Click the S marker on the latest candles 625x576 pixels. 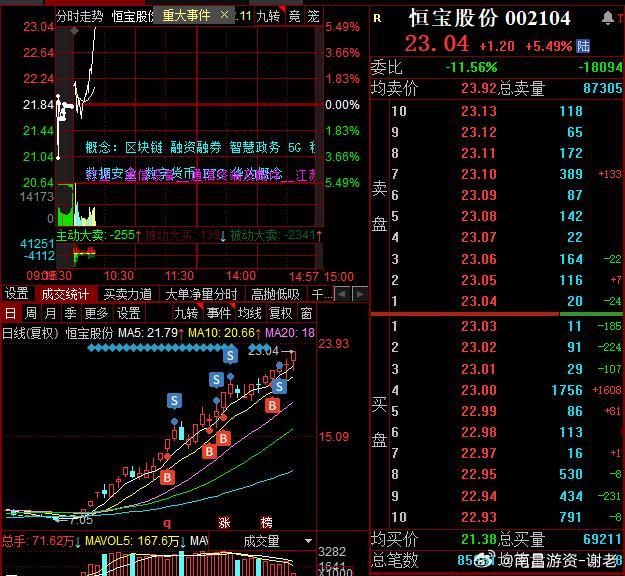279,386
